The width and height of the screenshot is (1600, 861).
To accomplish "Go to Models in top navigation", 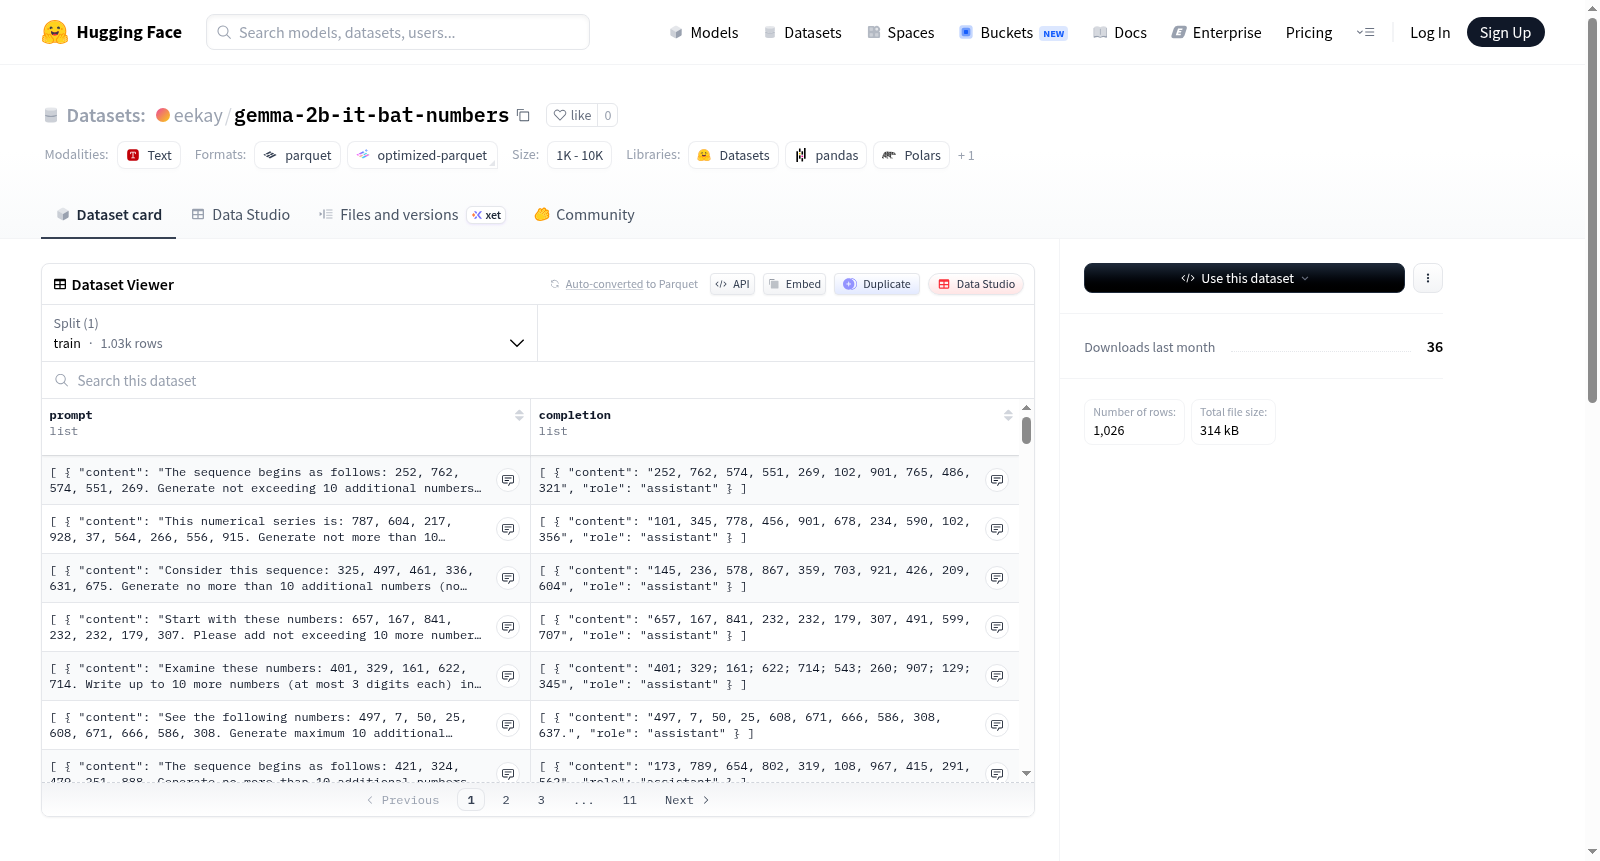I will (704, 32).
